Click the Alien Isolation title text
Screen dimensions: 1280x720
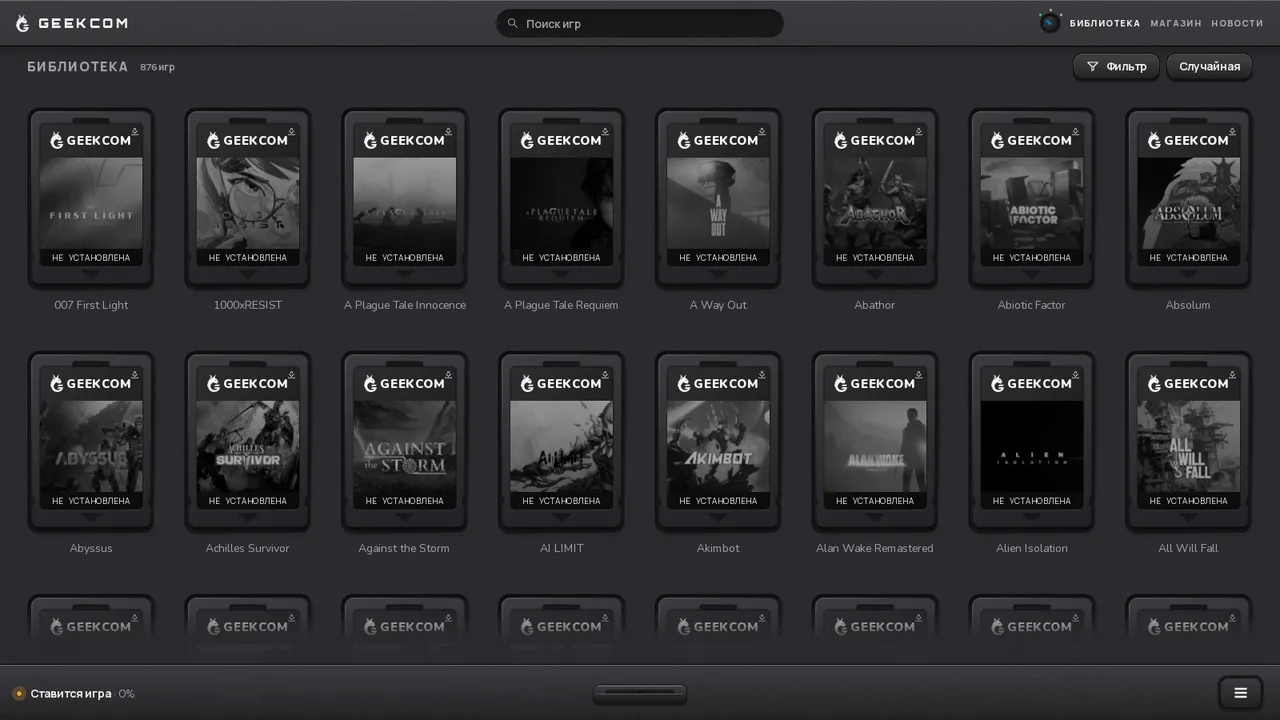coord(1032,548)
